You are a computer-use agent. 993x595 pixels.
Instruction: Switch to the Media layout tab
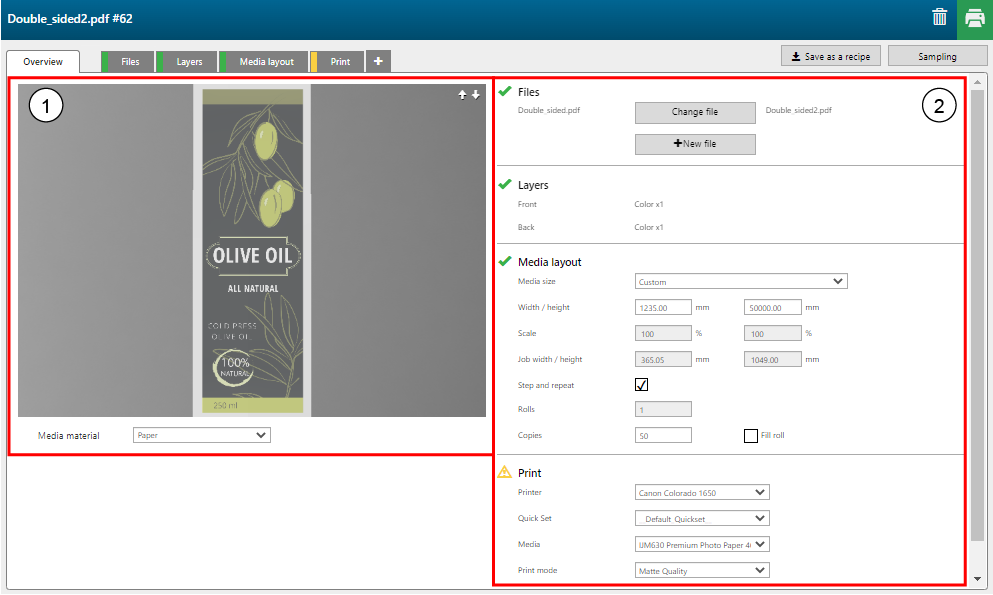pyautogui.click(x=265, y=62)
